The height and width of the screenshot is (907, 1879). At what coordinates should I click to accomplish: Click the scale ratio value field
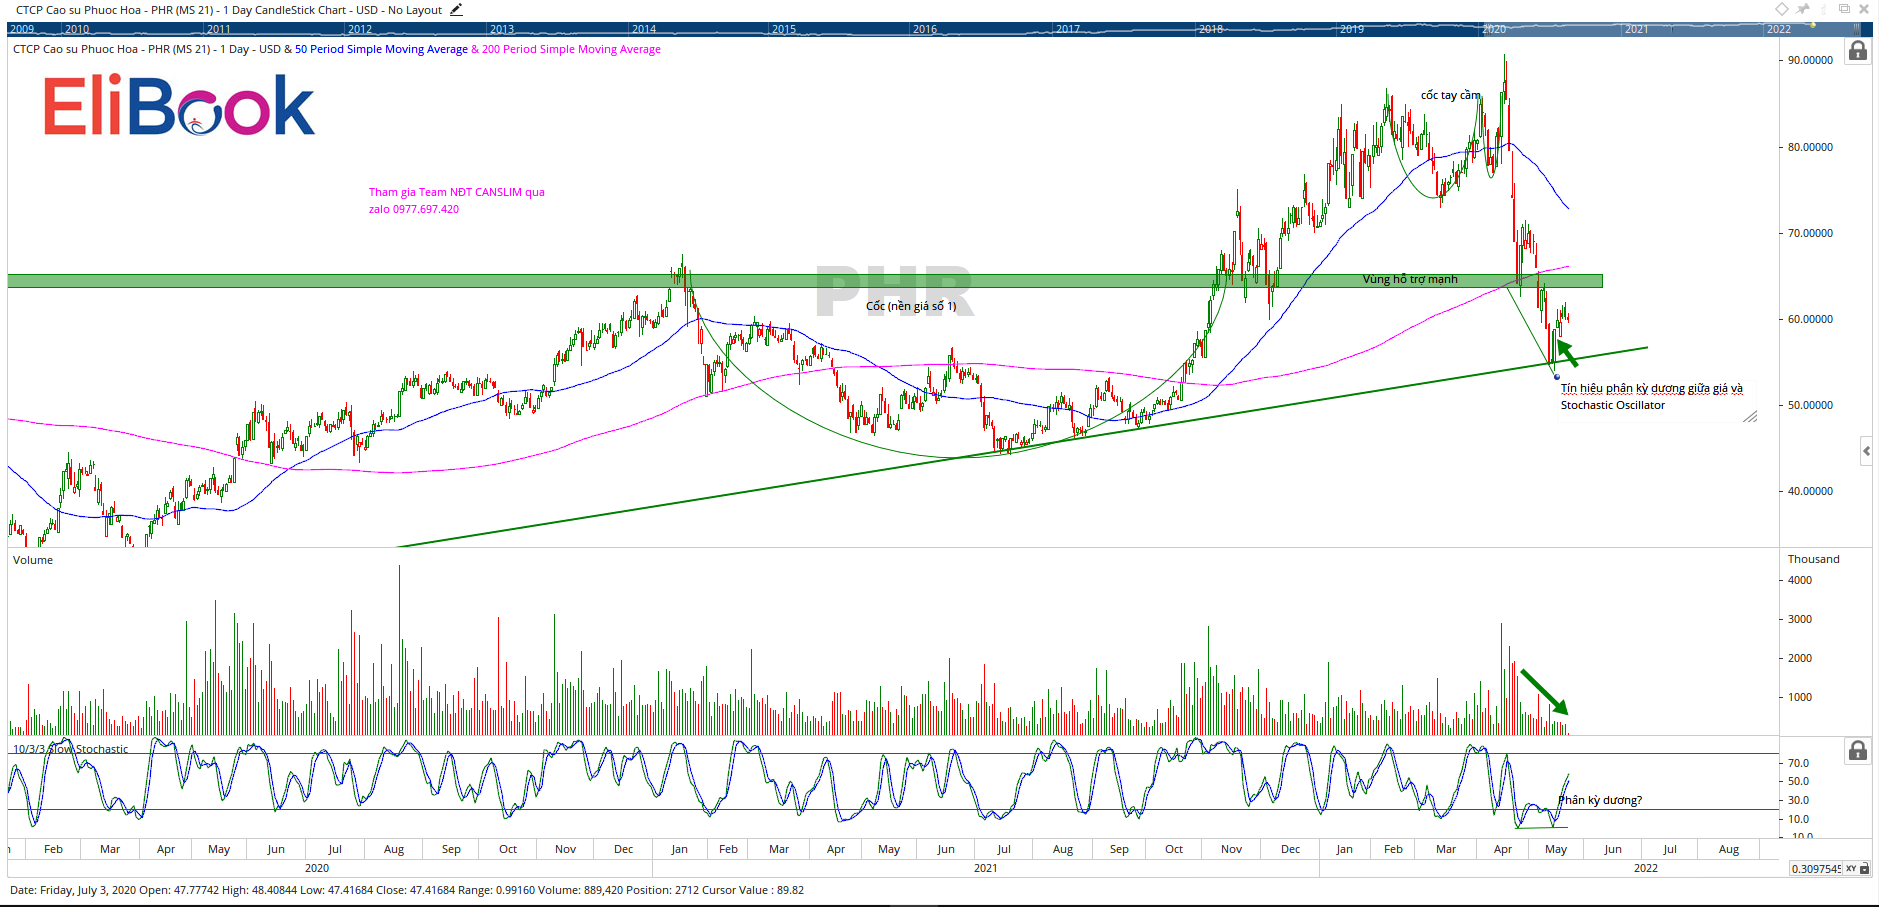pos(1815,869)
